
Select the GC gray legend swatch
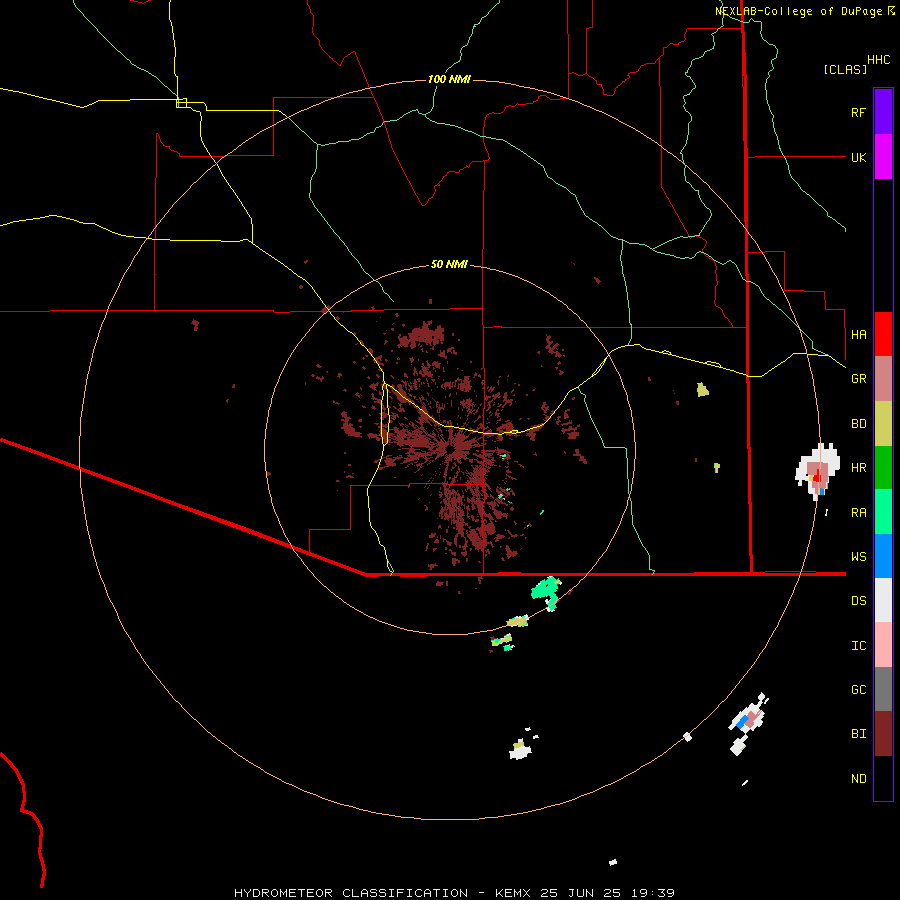pos(883,689)
